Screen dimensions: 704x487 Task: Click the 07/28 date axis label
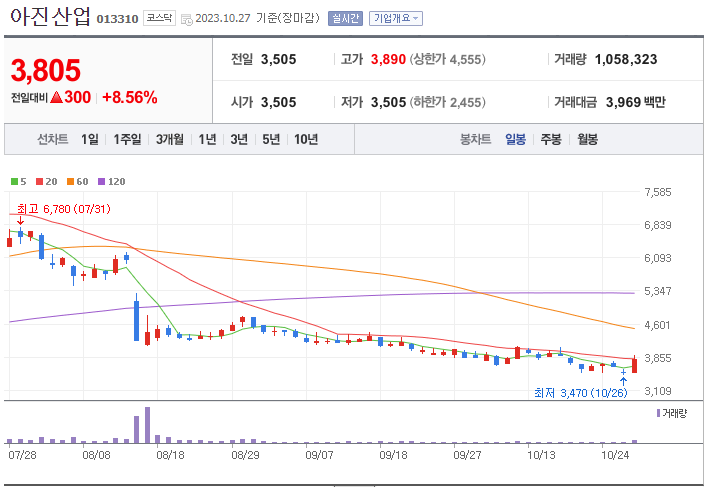click(22, 455)
